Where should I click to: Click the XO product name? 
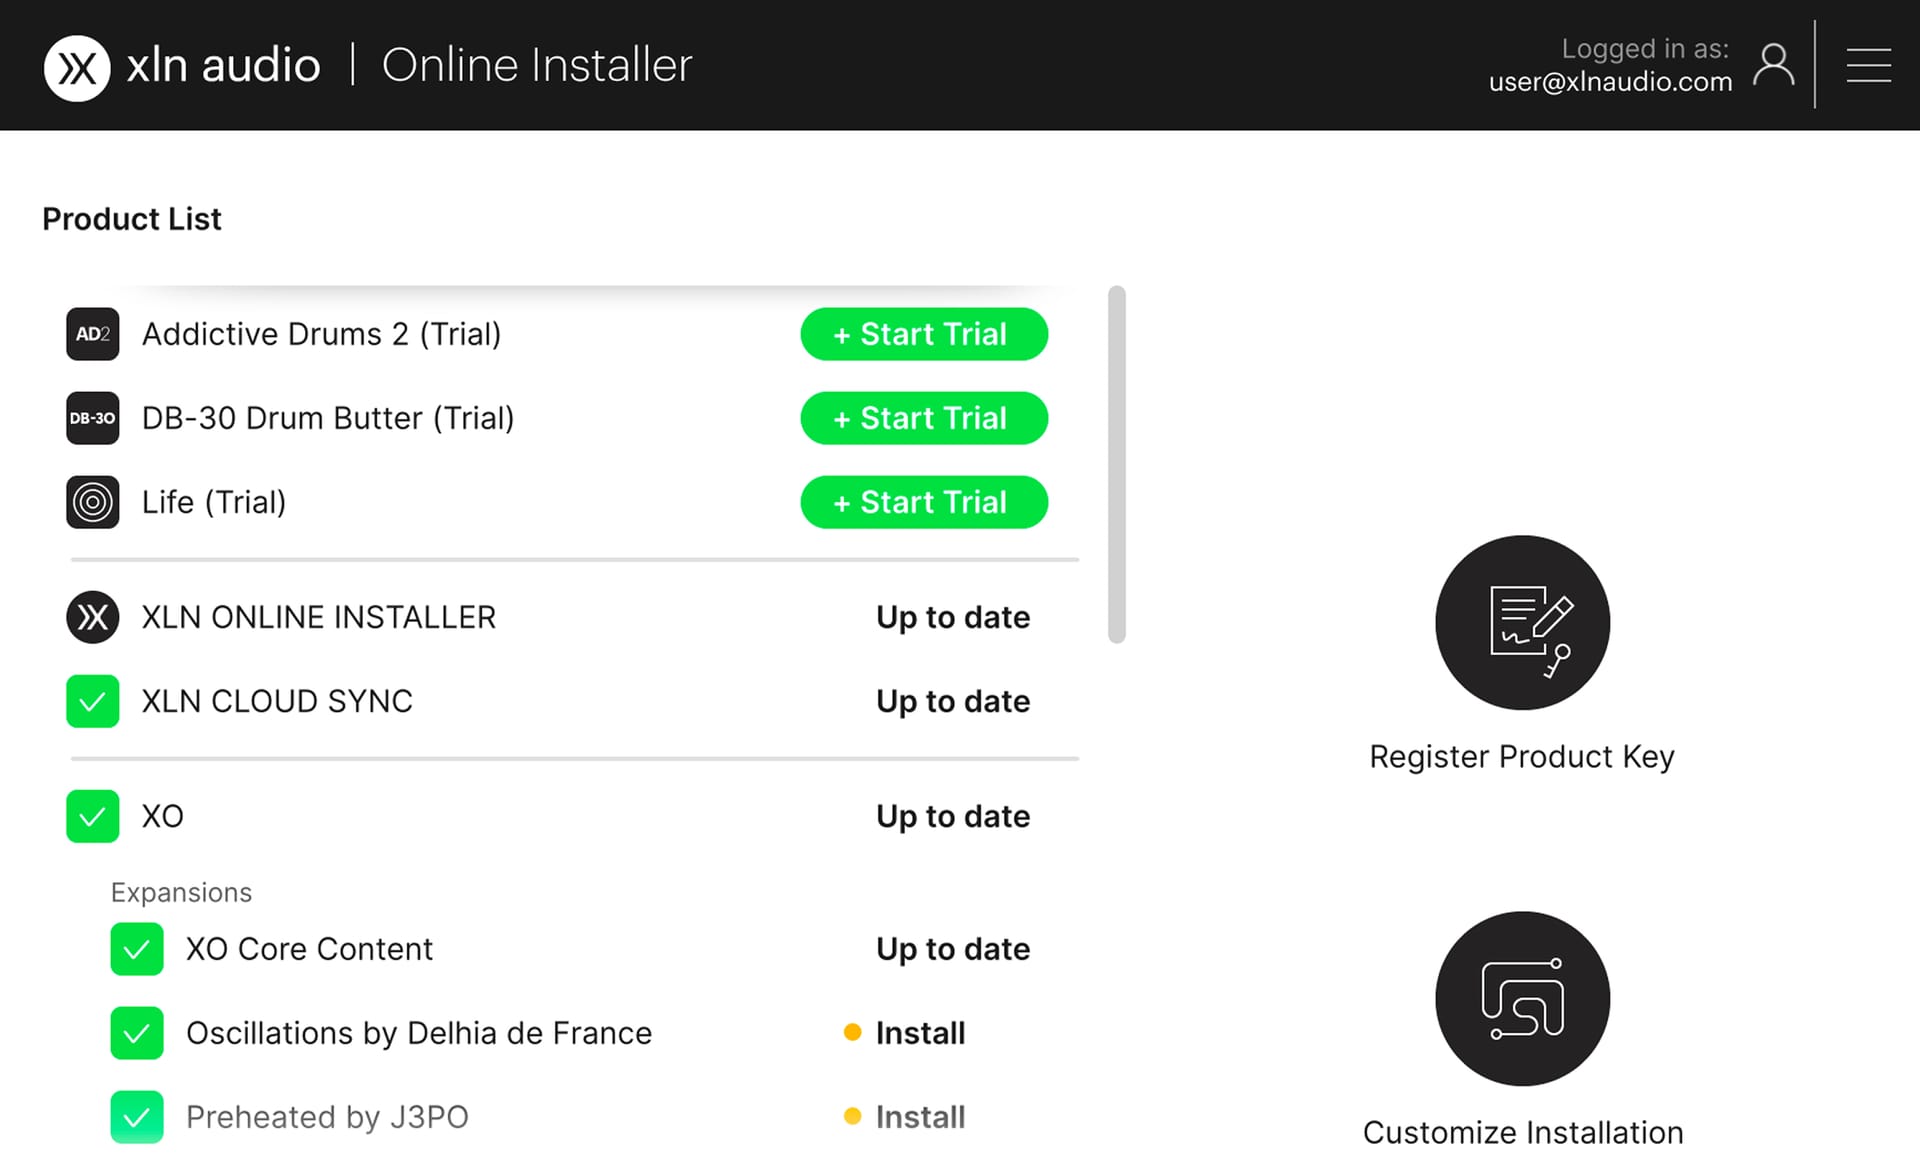(x=162, y=816)
